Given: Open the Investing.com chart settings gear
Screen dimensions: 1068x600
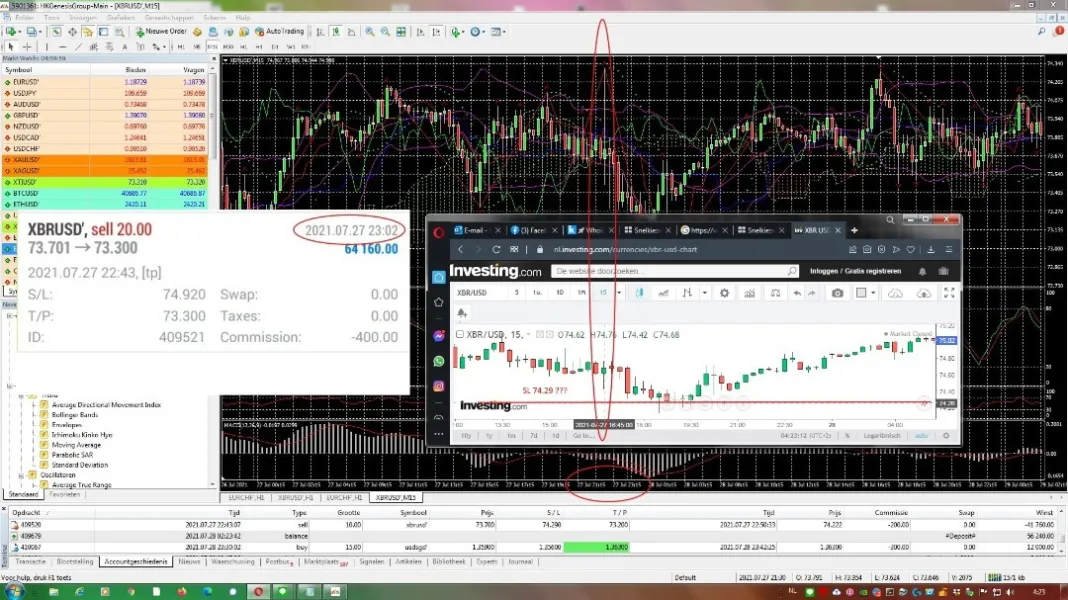Looking at the screenshot, I should (724, 293).
